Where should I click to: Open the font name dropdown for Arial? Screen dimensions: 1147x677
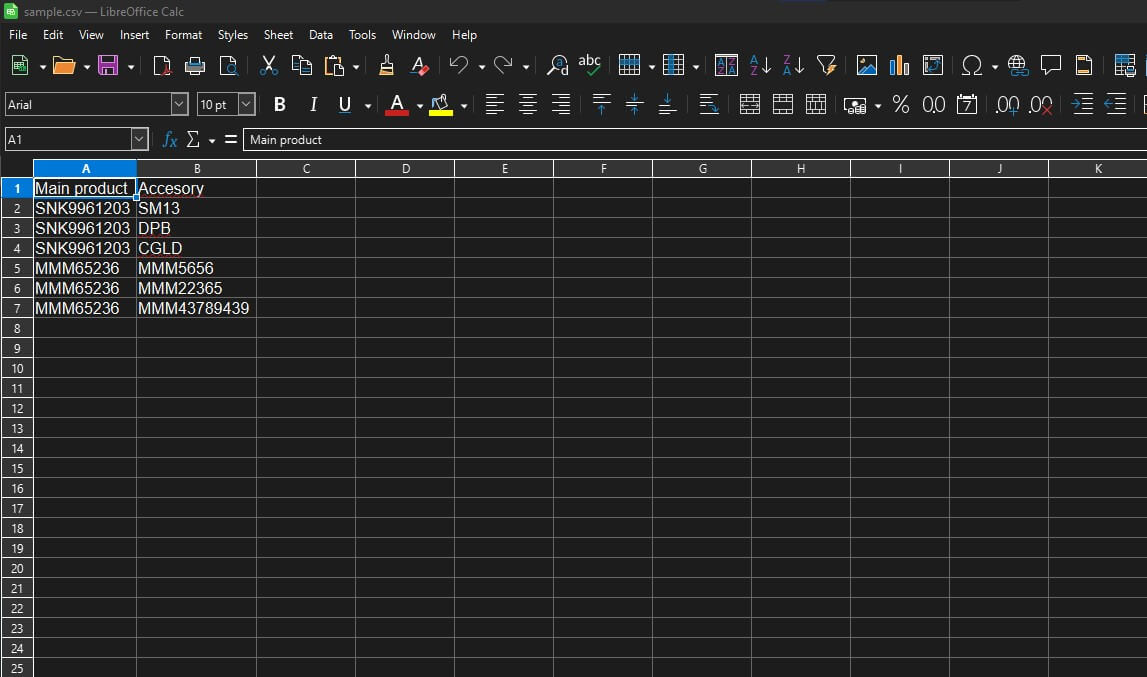click(x=180, y=104)
